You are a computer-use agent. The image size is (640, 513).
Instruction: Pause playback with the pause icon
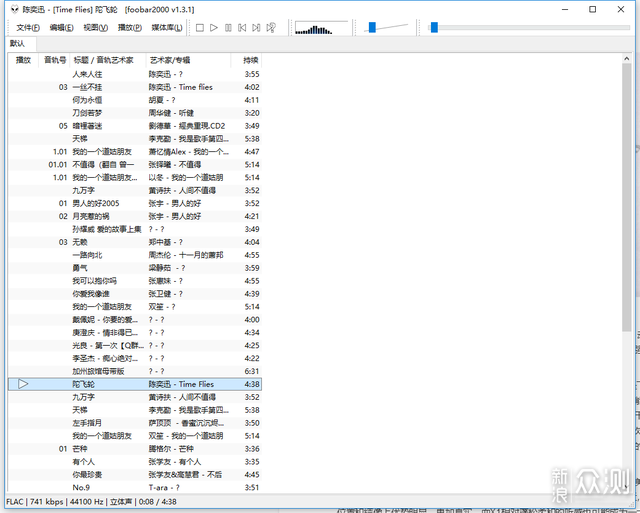pyautogui.click(x=228, y=28)
